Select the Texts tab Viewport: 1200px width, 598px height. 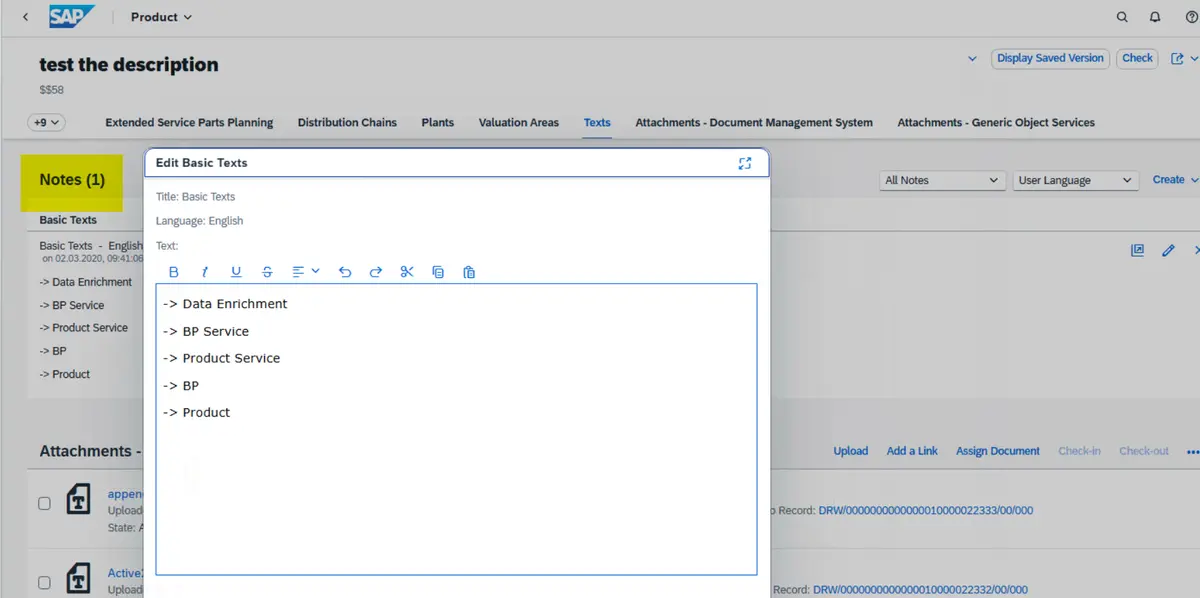pyautogui.click(x=597, y=122)
